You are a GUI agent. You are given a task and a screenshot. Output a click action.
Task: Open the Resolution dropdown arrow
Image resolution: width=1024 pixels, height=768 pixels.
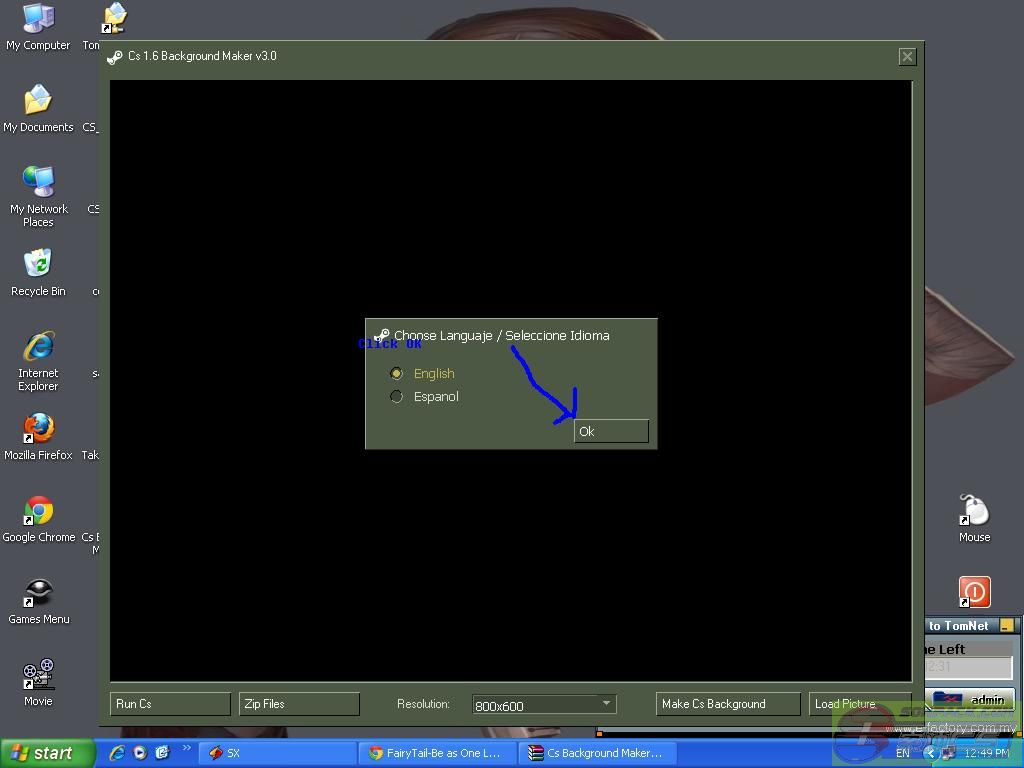tap(606, 704)
